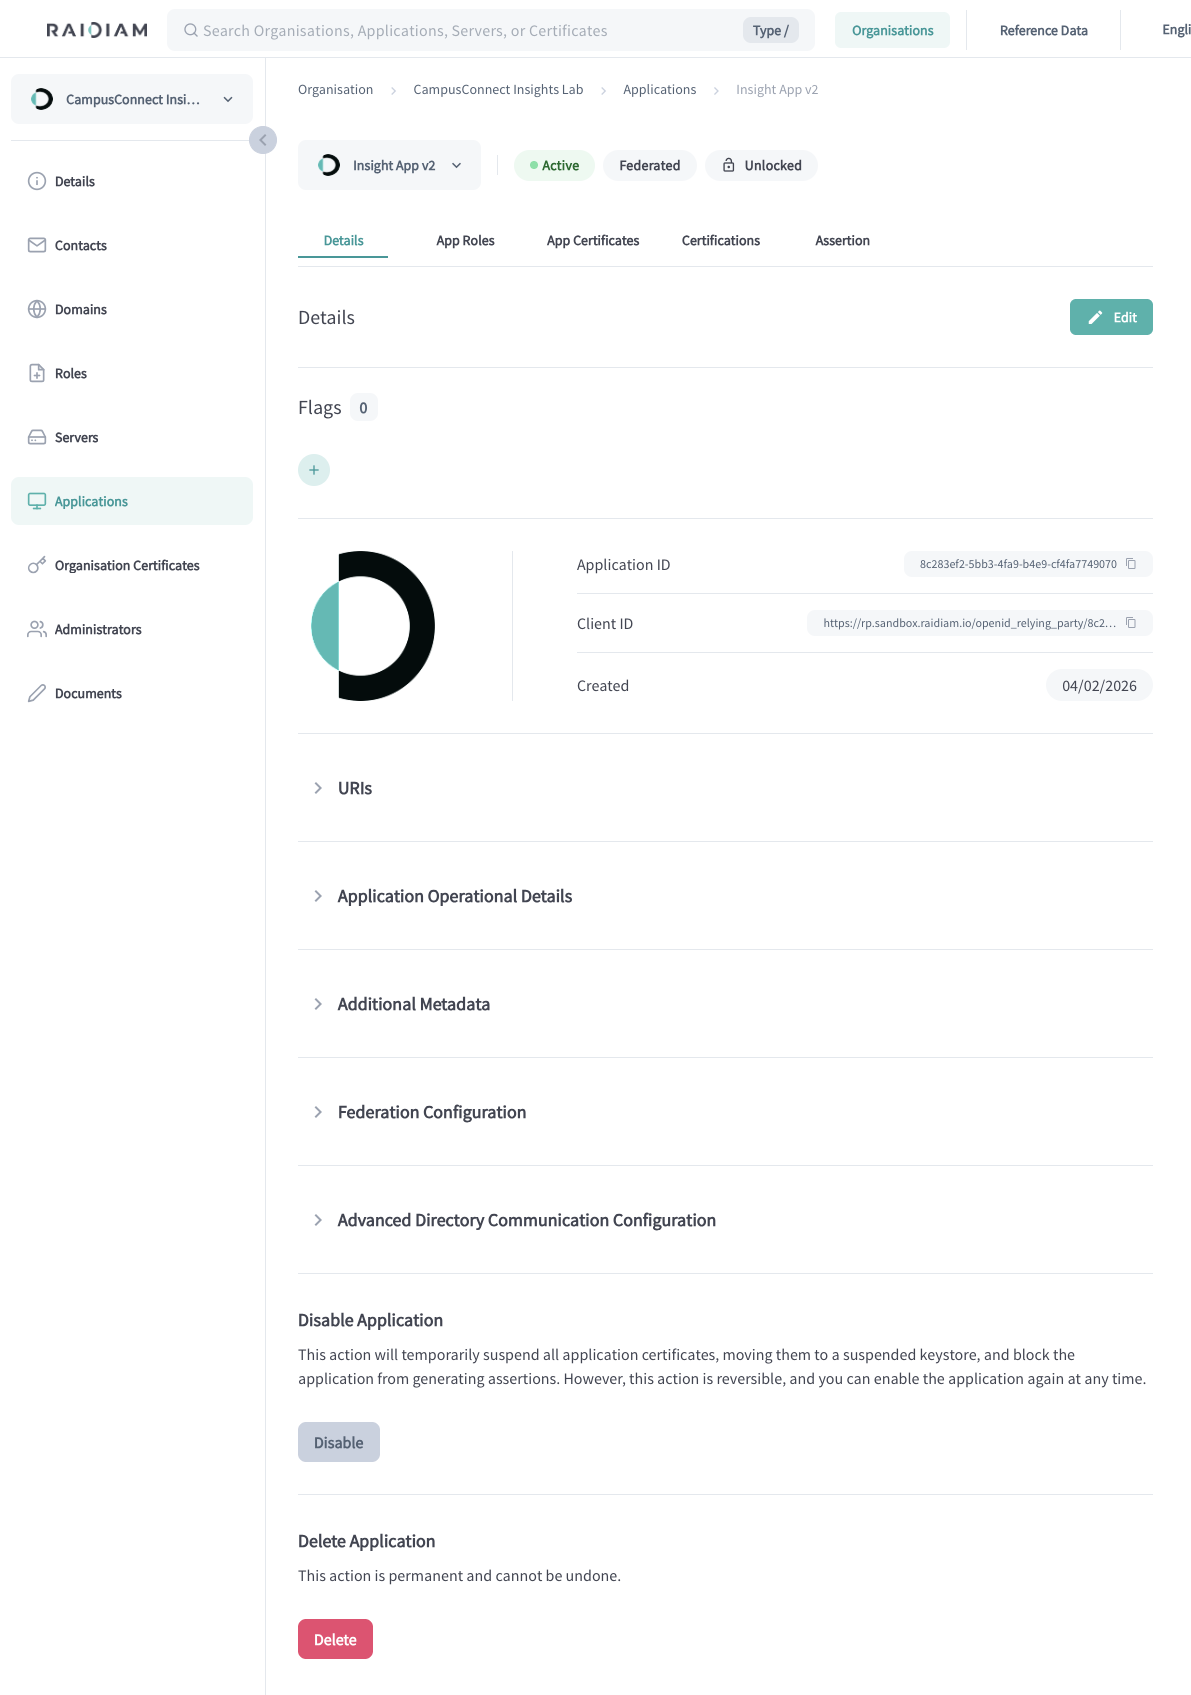Switch to the App Certificates tab

[592, 240]
